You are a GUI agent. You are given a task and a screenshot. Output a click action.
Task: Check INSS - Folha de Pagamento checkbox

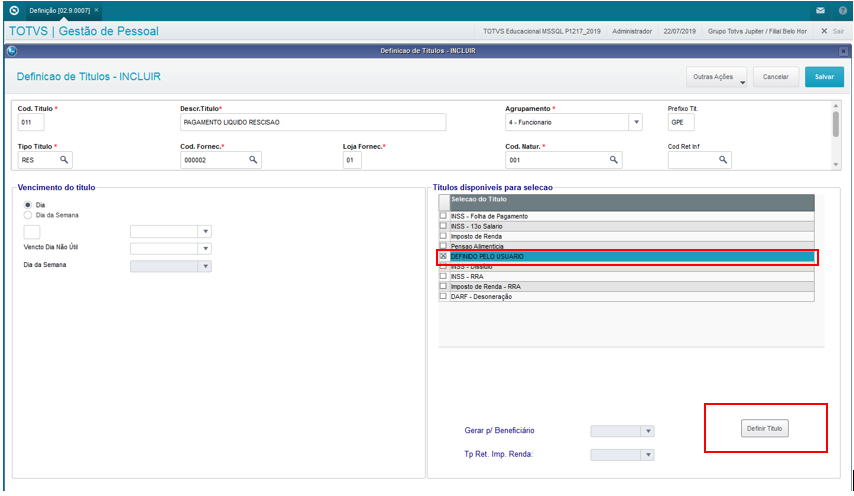443,216
